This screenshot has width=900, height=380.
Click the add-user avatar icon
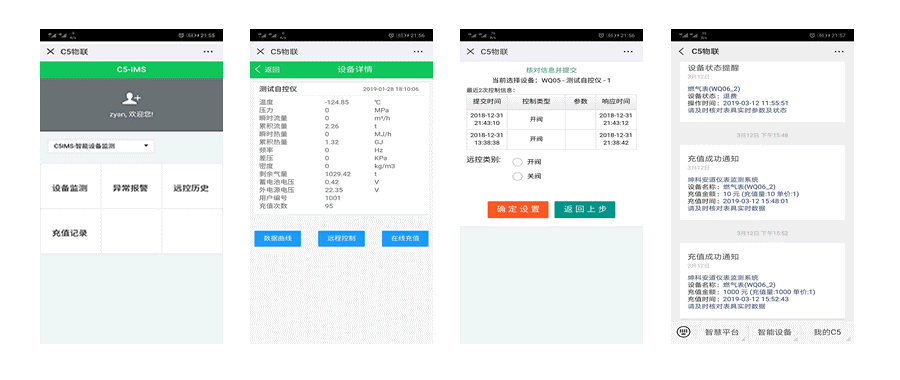[x=131, y=99]
